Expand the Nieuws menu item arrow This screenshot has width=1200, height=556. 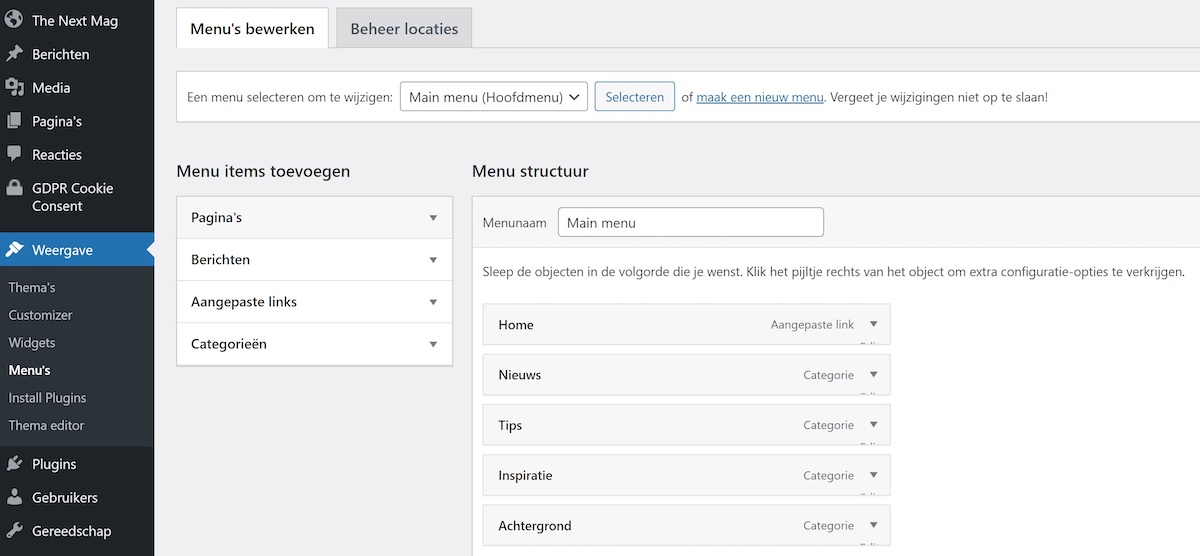tap(873, 374)
